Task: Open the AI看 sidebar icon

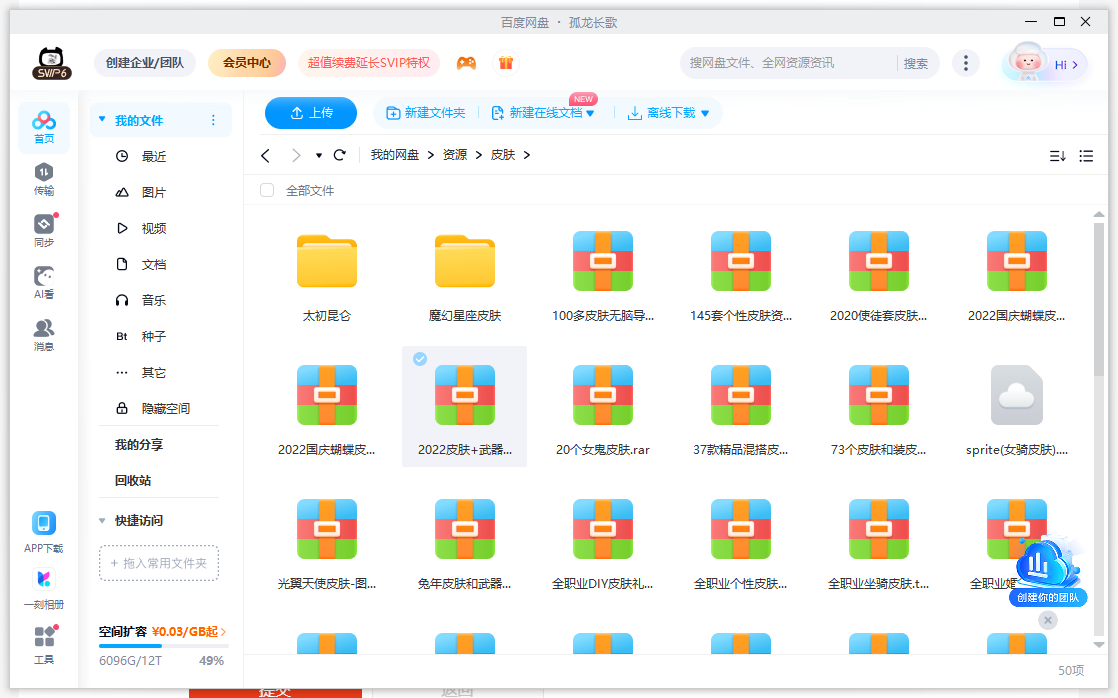Action: (x=44, y=282)
